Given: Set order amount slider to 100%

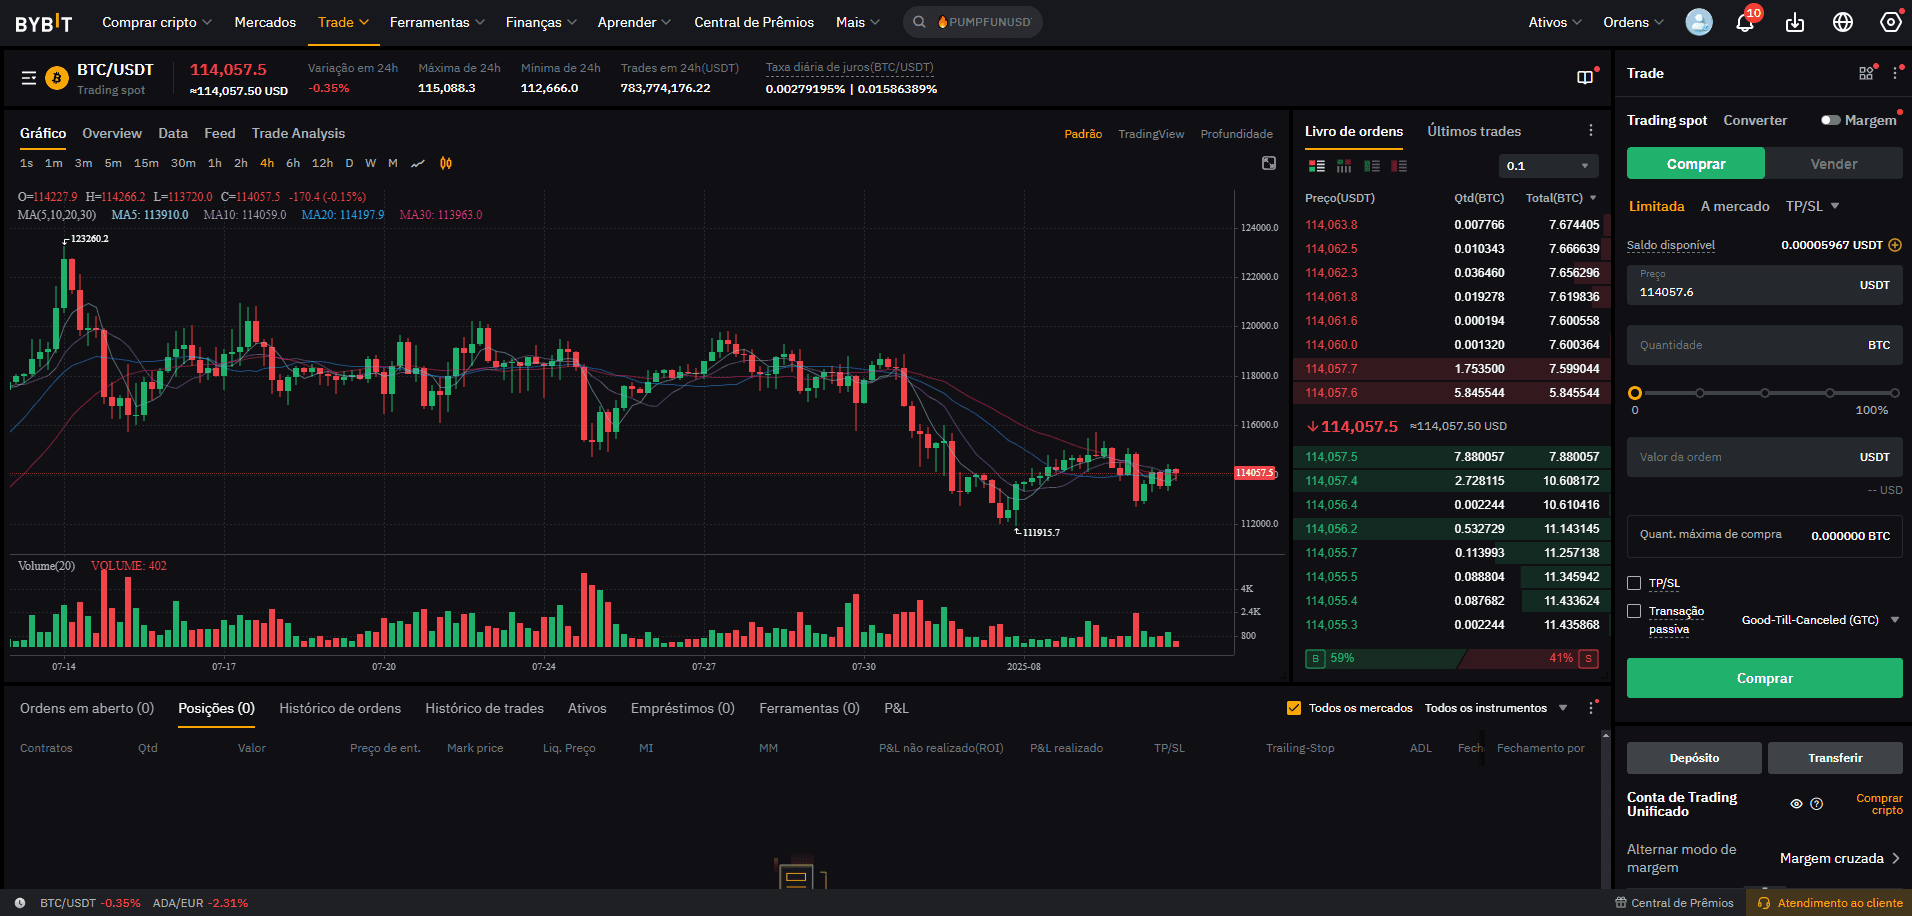Looking at the screenshot, I should pos(1895,393).
